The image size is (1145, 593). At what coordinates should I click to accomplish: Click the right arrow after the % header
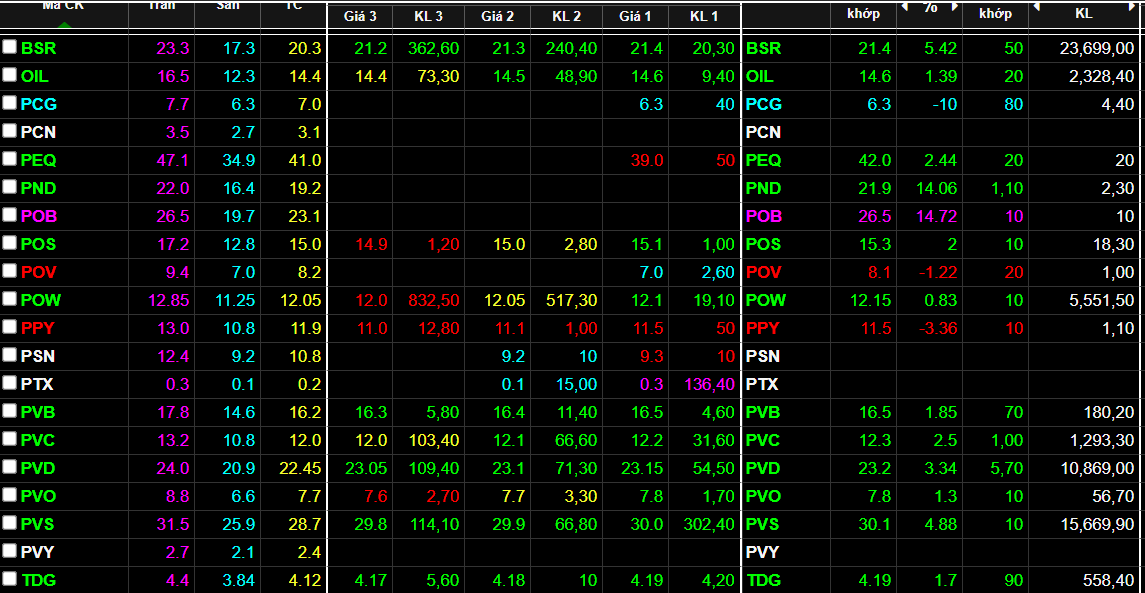[952, 7]
